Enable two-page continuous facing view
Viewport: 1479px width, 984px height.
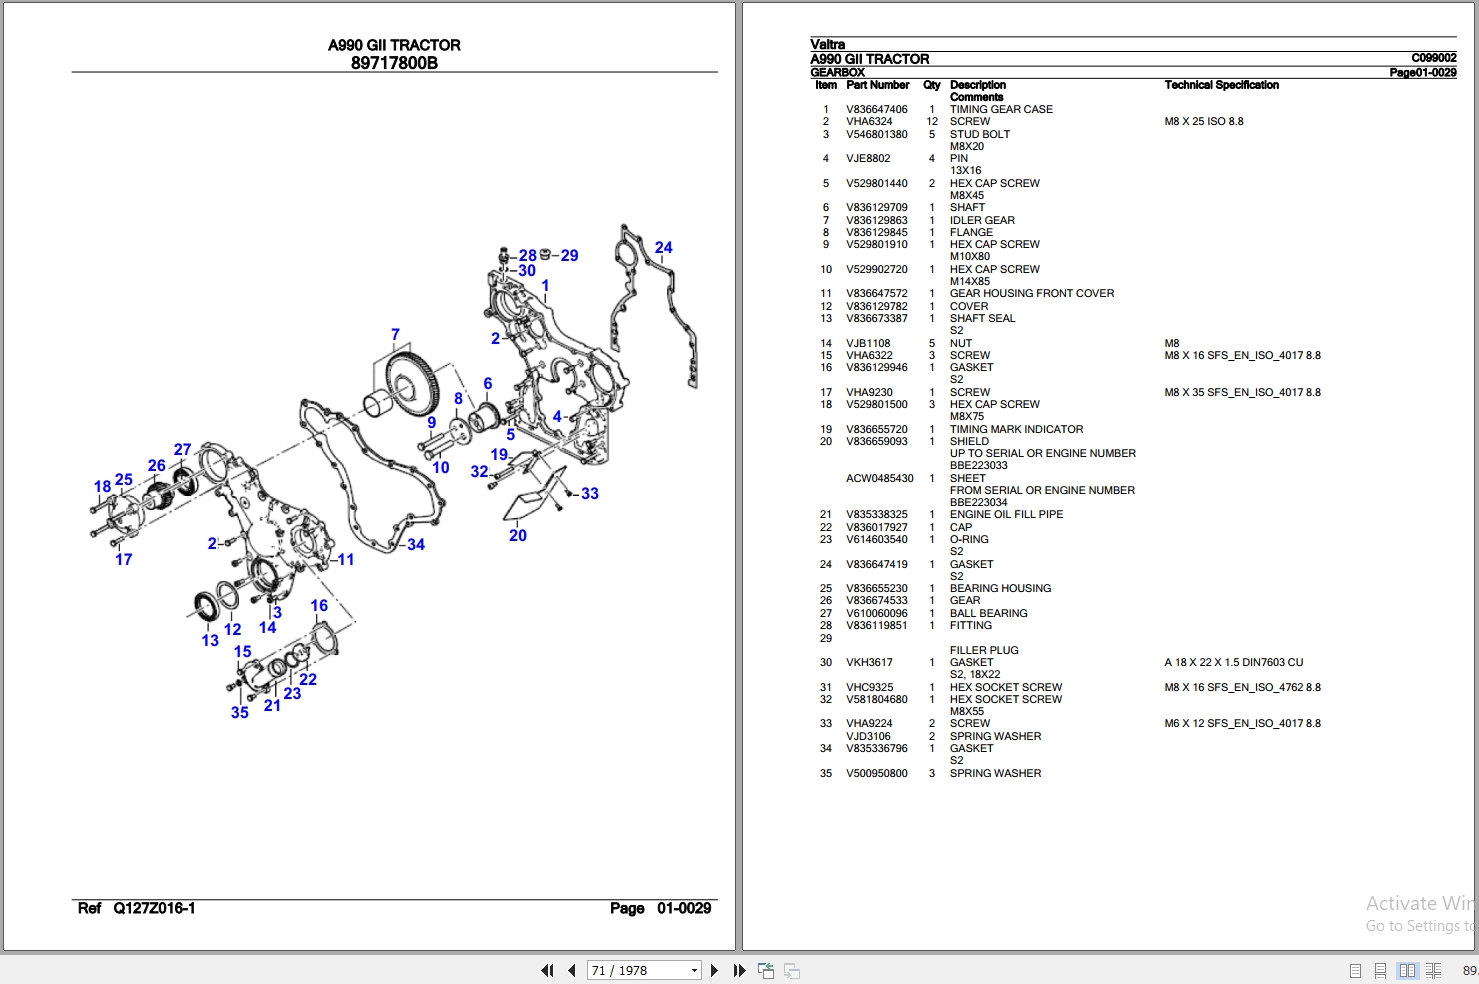tap(1433, 970)
